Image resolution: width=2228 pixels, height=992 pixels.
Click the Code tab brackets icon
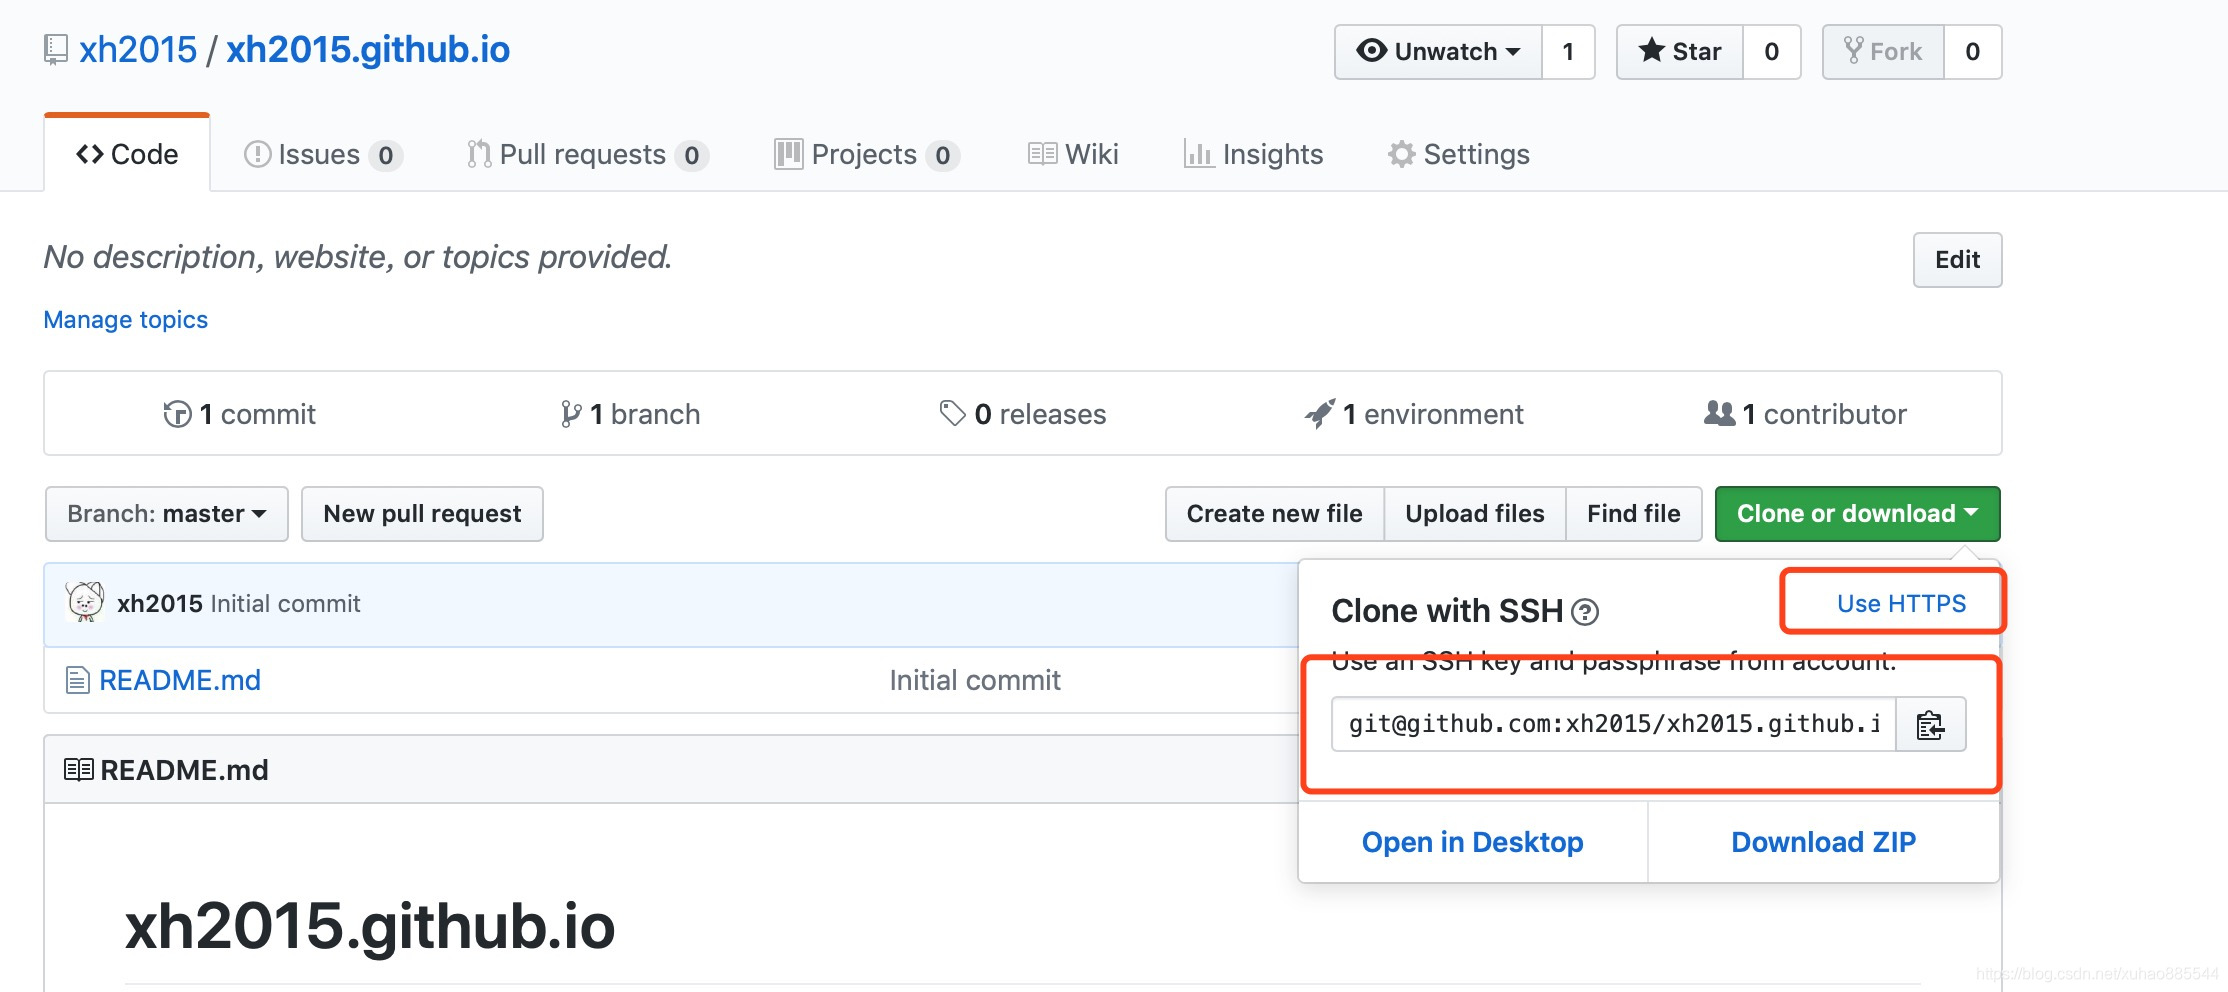[90, 154]
